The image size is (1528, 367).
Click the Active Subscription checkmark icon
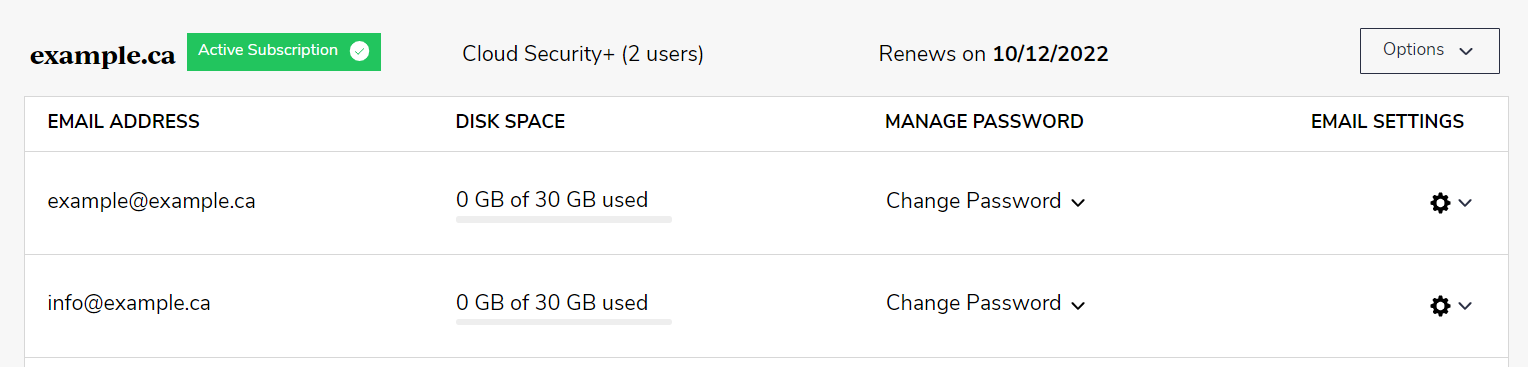point(359,51)
